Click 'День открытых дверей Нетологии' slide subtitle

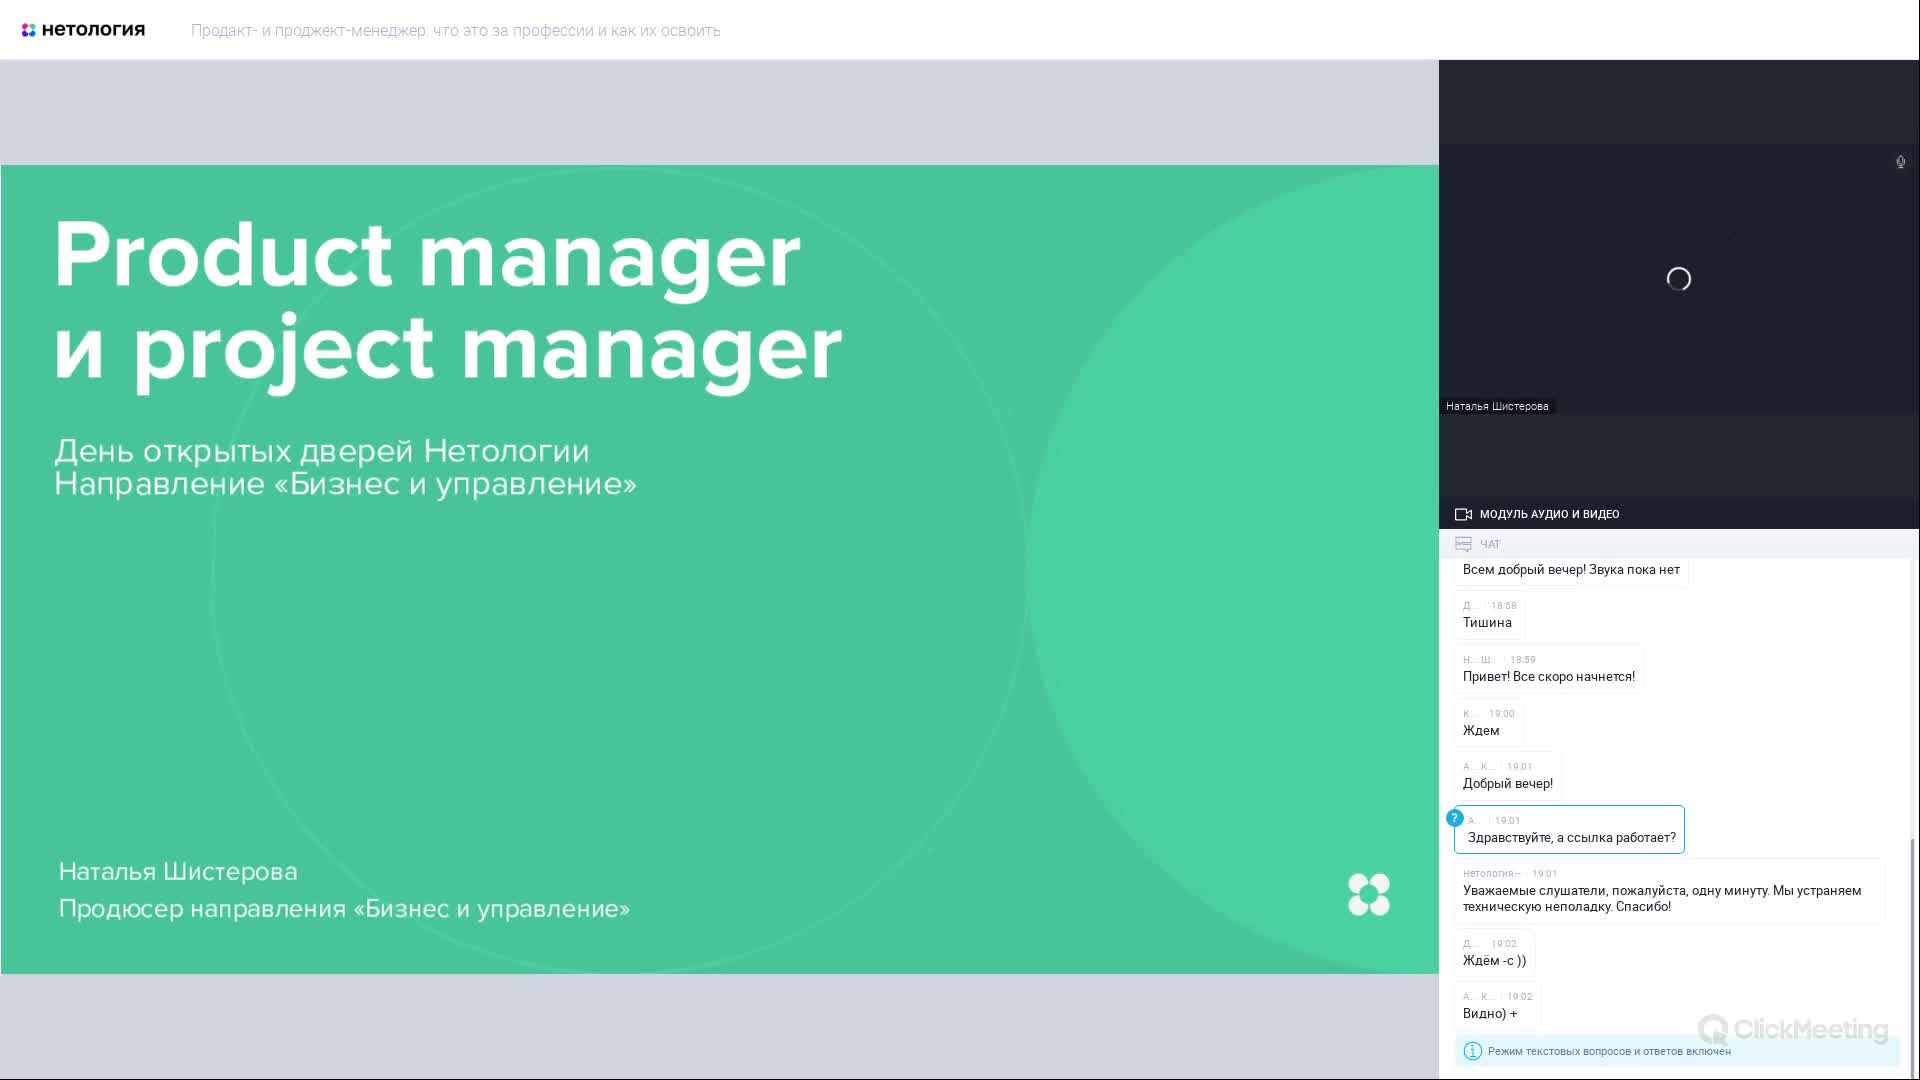tap(321, 451)
